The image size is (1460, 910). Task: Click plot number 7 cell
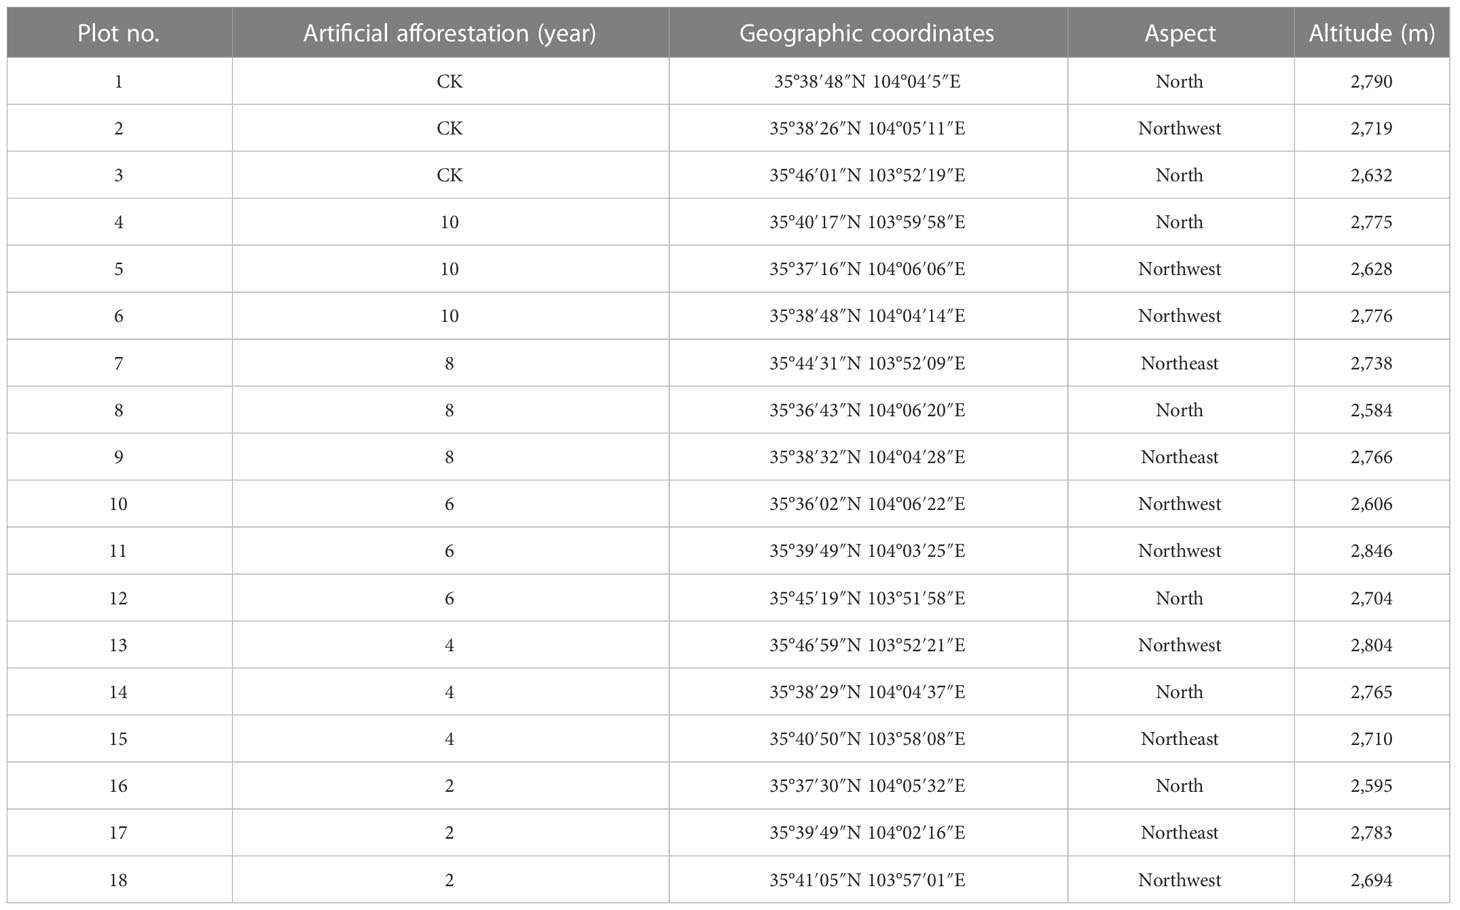coord(119,363)
